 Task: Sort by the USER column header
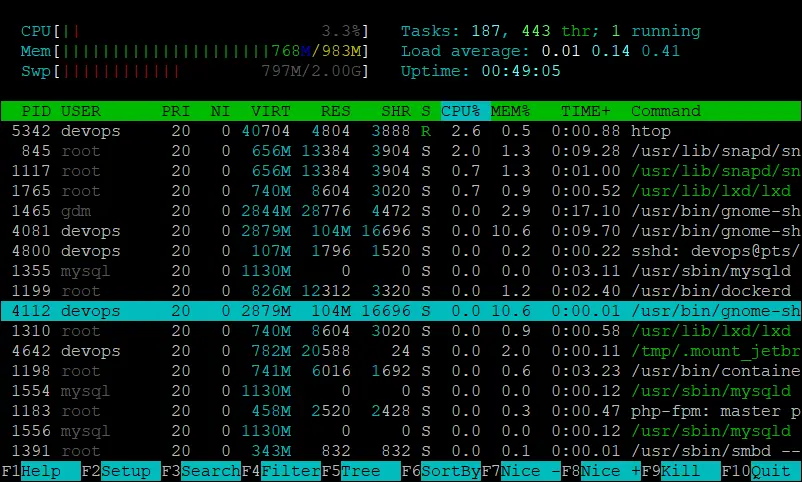click(81, 111)
